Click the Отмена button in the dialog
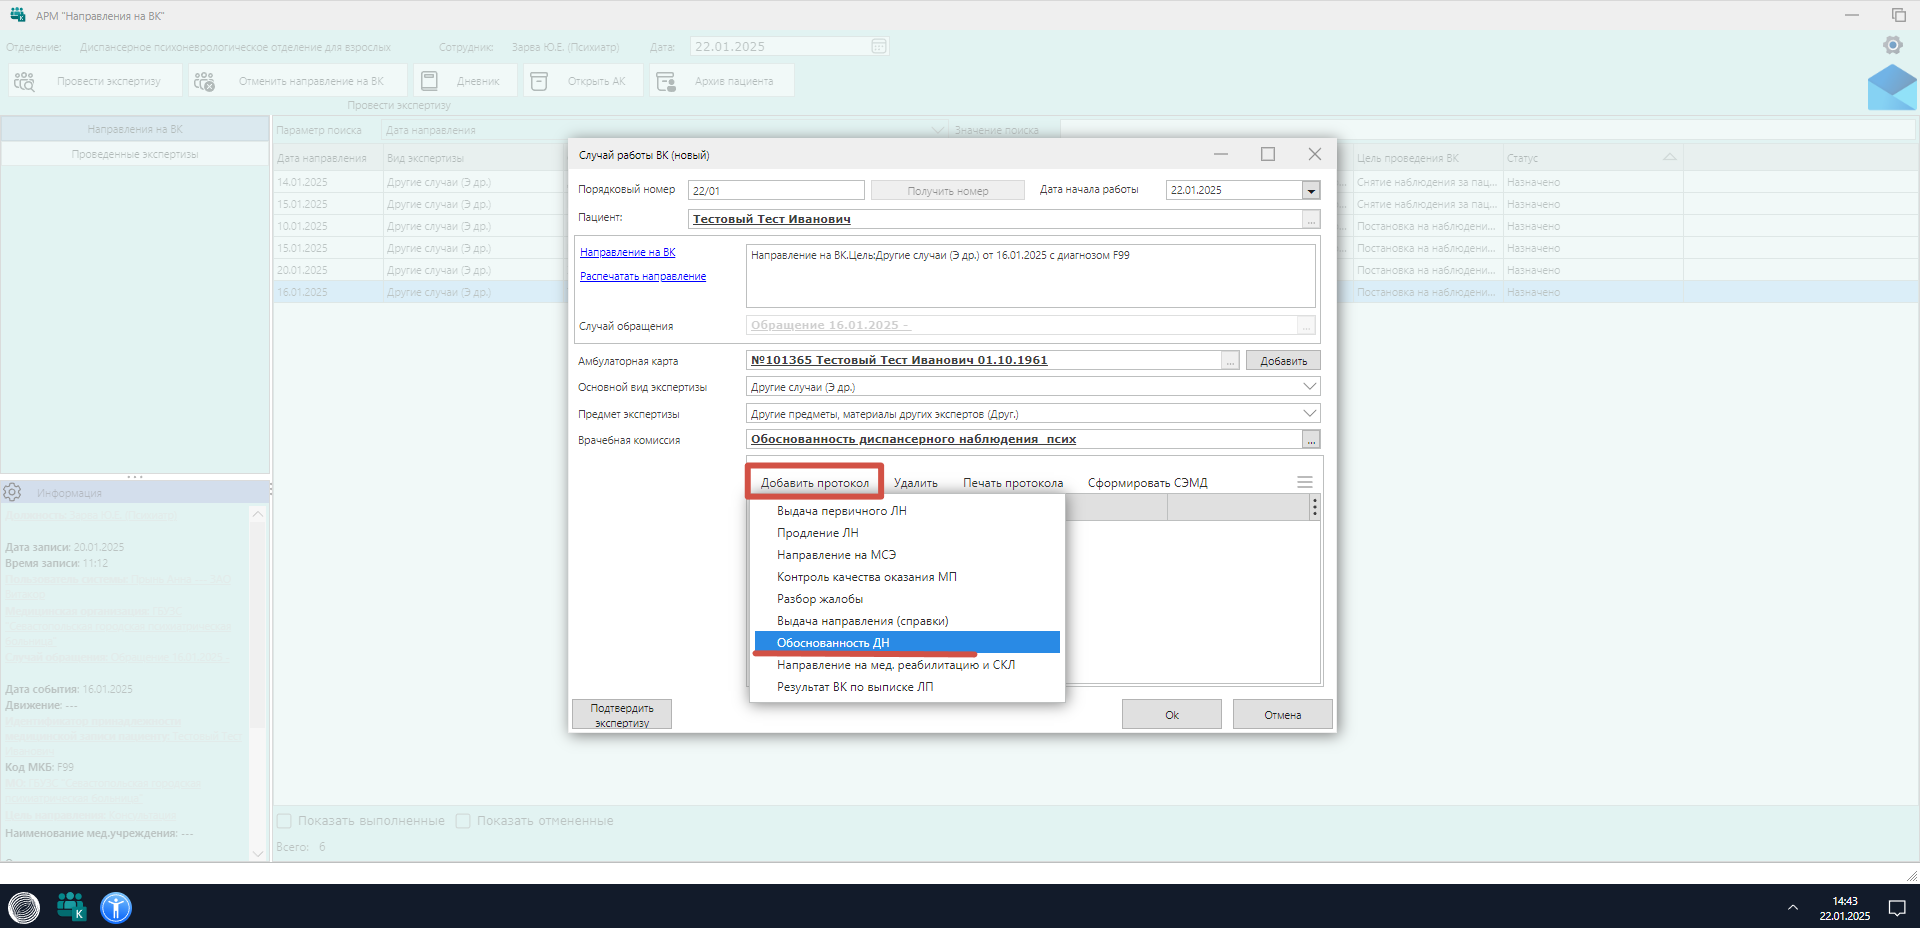The height and width of the screenshot is (928, 1920). (1283, 714)
